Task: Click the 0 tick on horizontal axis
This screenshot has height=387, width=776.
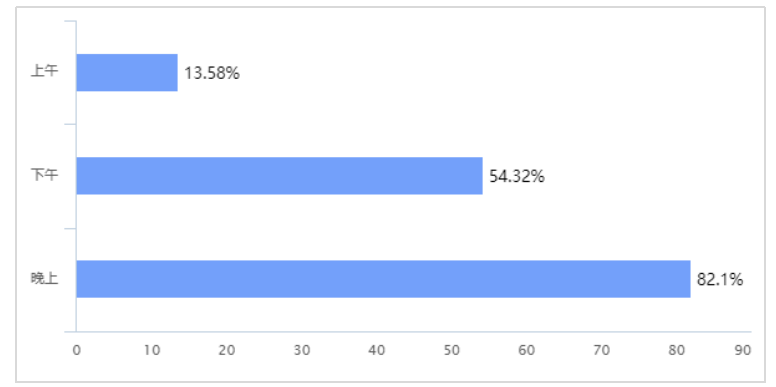Action: pyautogui.click(x=76, y=350)
